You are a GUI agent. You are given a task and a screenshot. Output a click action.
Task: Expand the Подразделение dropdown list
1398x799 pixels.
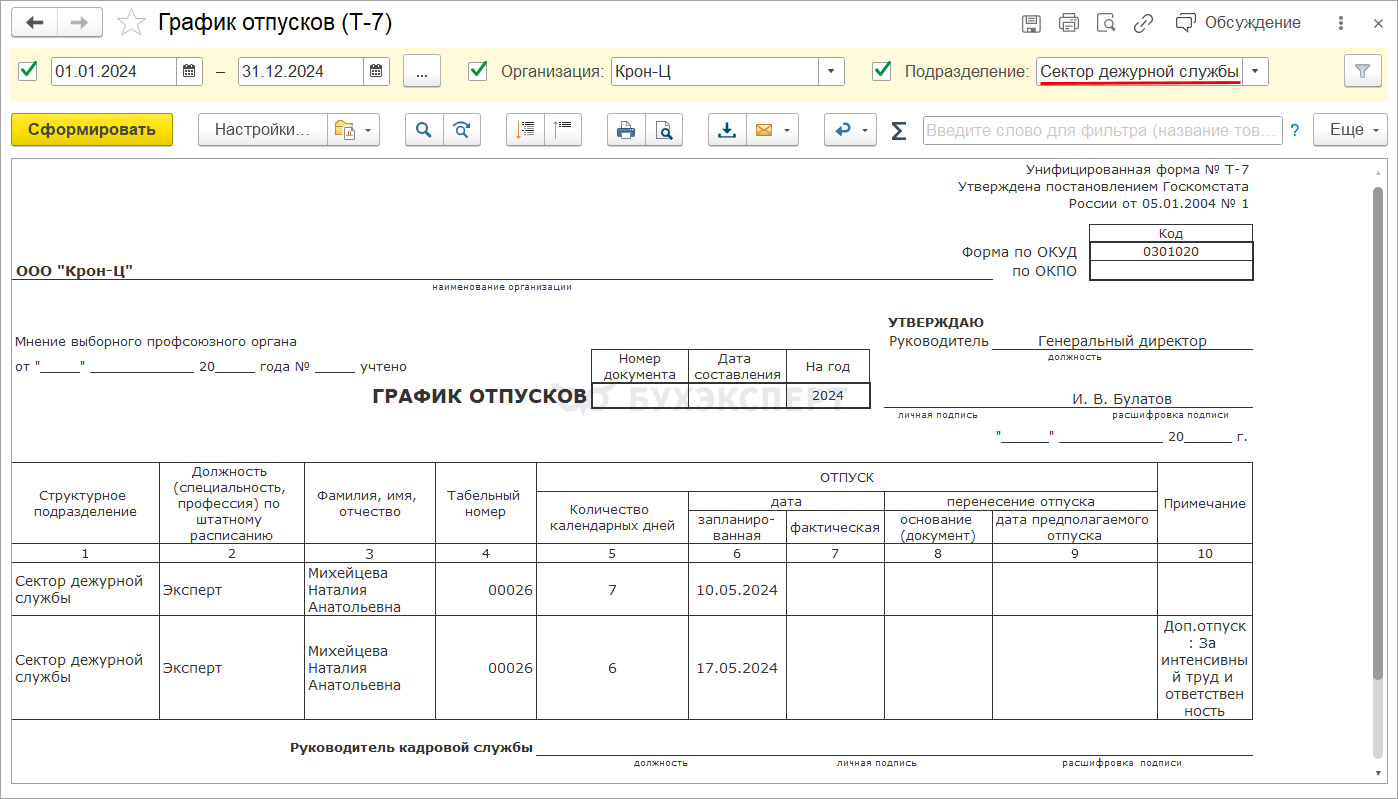1255,71
